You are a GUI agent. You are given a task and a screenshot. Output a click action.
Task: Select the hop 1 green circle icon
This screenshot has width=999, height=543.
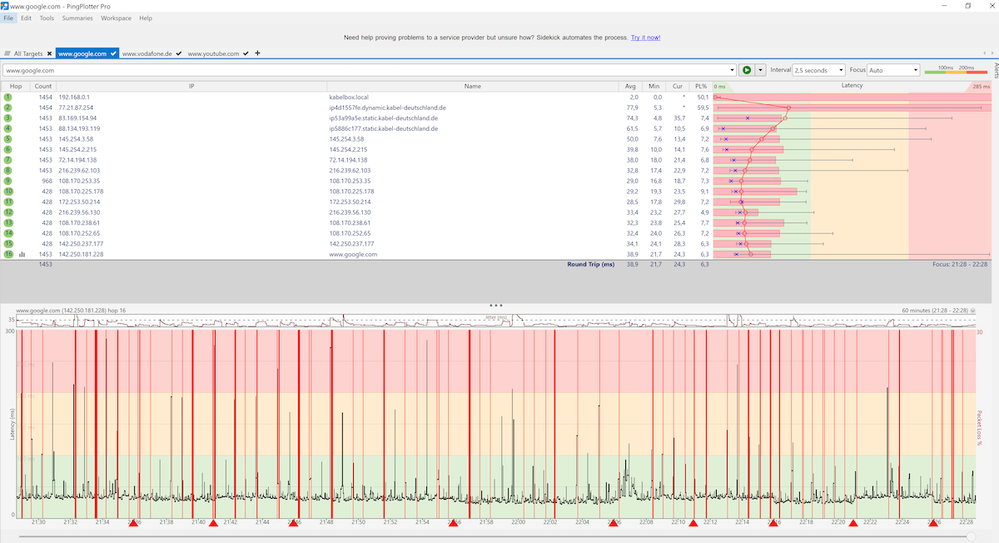point(8,98)
